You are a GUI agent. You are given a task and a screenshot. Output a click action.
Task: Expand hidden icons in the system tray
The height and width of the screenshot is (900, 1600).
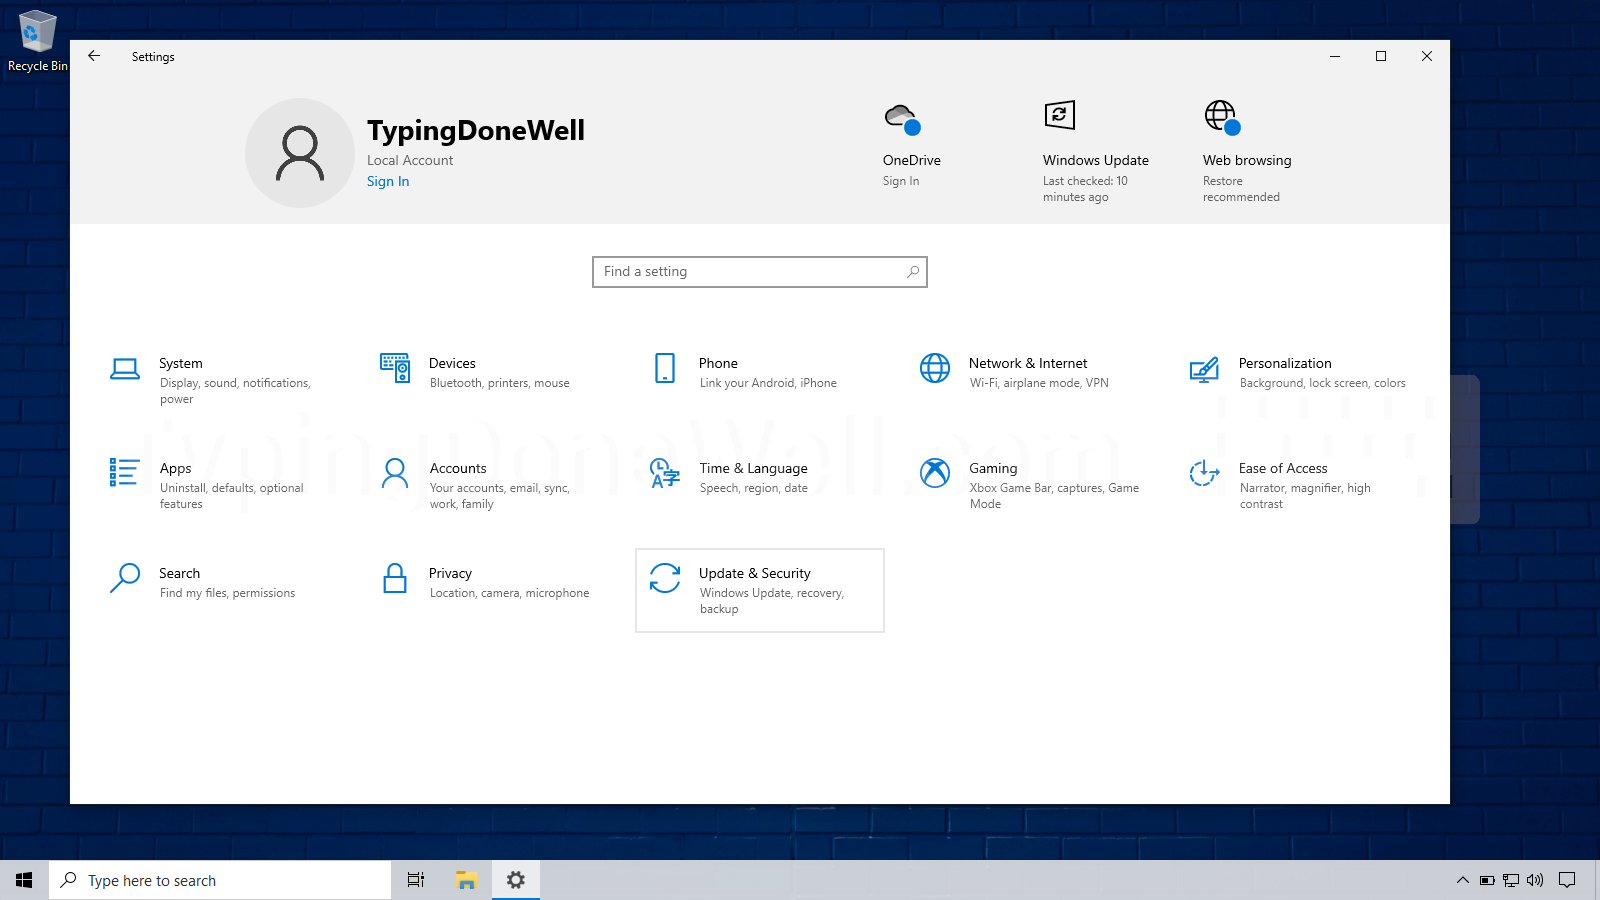1462,880
